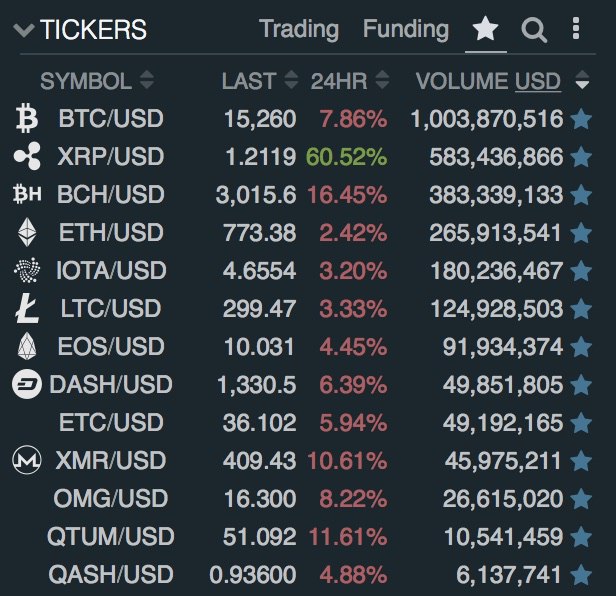Collapse the TICKERS panel chevron
This screenshot has width=616, height=596.
[x=24, y=30]
